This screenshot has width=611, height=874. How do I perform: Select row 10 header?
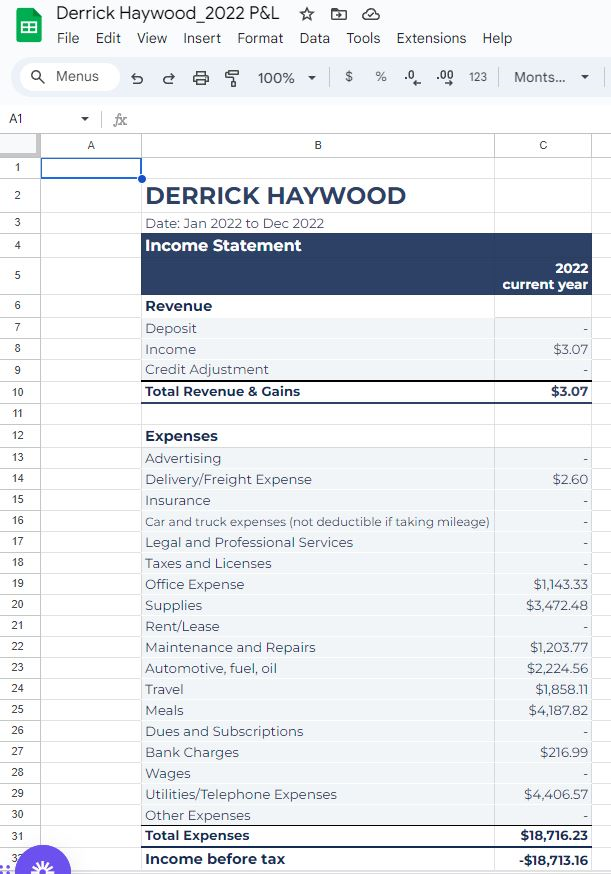tap(18, 392)
